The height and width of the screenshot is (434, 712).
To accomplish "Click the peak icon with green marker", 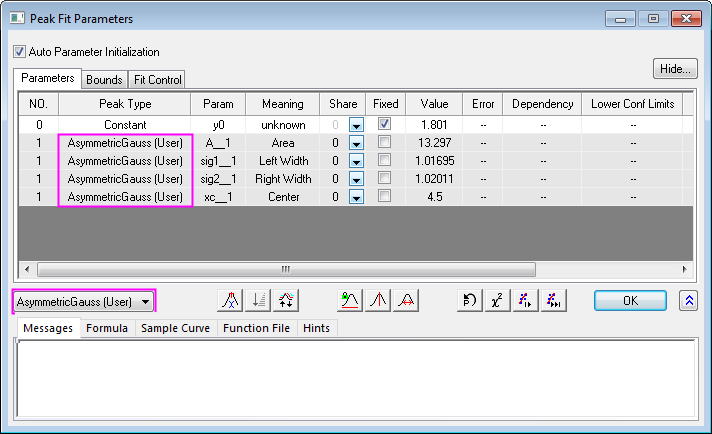I will point(348,300).
